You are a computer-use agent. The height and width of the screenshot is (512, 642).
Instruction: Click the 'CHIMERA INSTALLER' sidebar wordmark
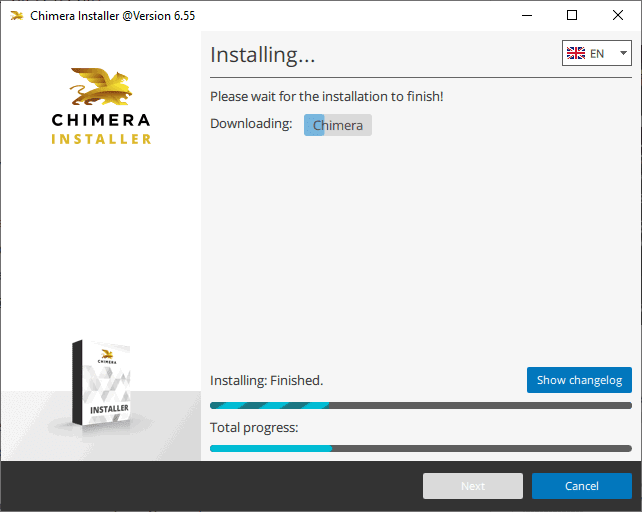101,129
